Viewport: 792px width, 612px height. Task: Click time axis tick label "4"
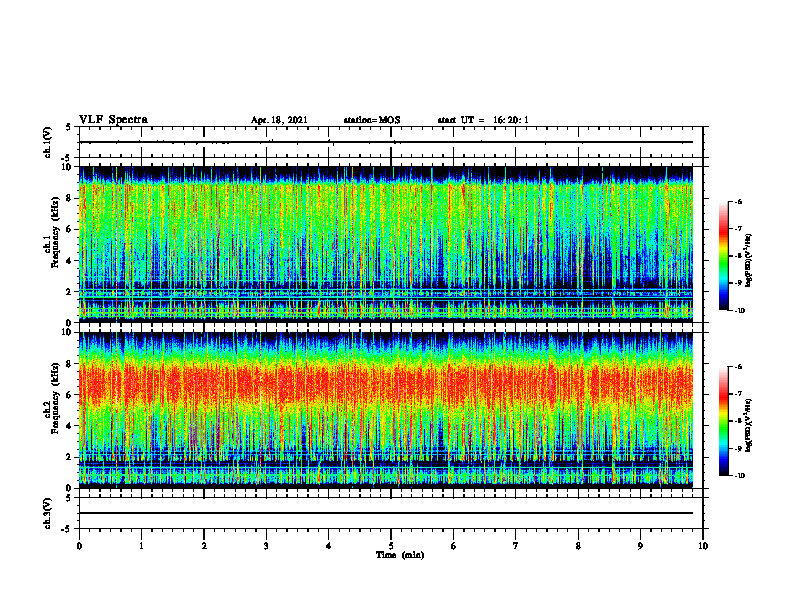329,546
